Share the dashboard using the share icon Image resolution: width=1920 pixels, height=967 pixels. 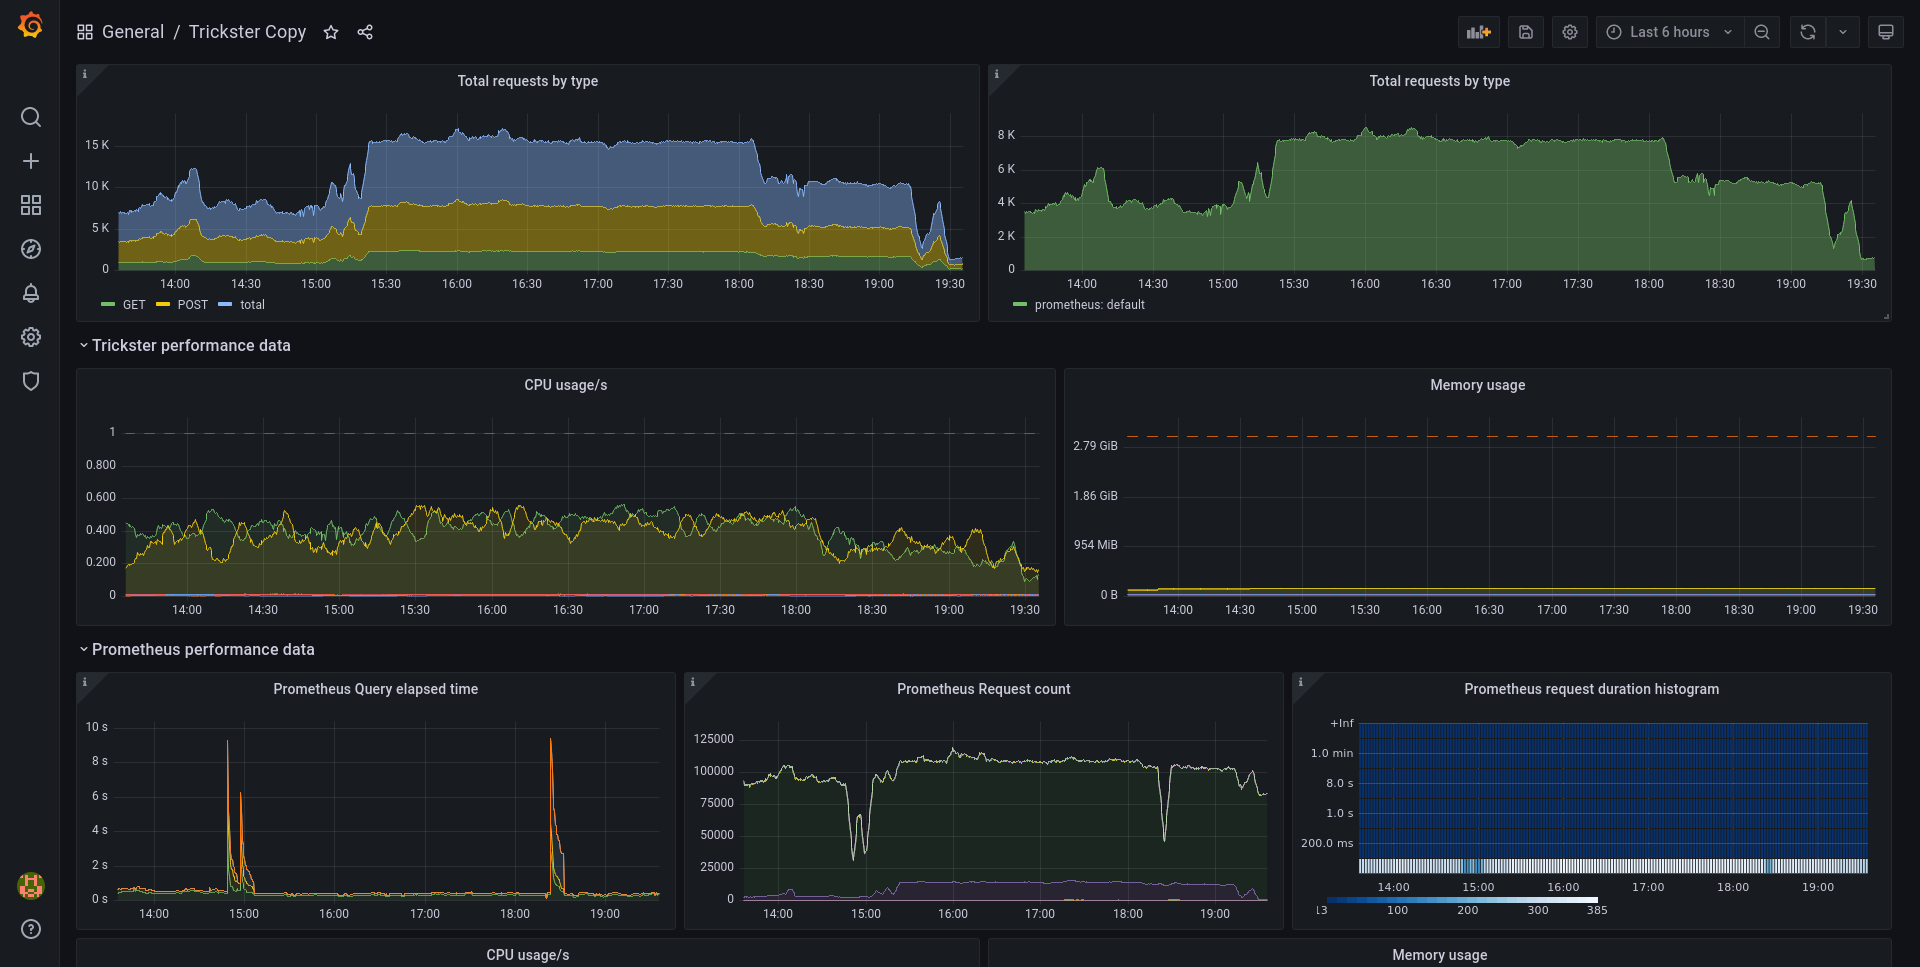pyautogui.click(x=365, y=32)
